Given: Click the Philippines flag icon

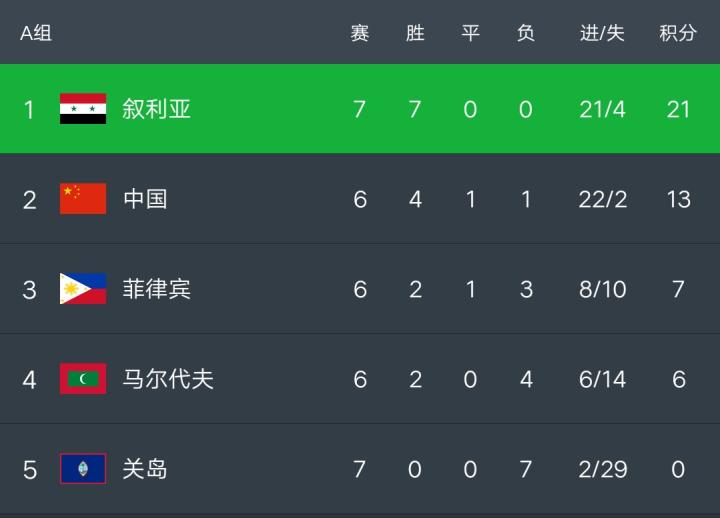Looking at the screenshot, I should point(83,289).
